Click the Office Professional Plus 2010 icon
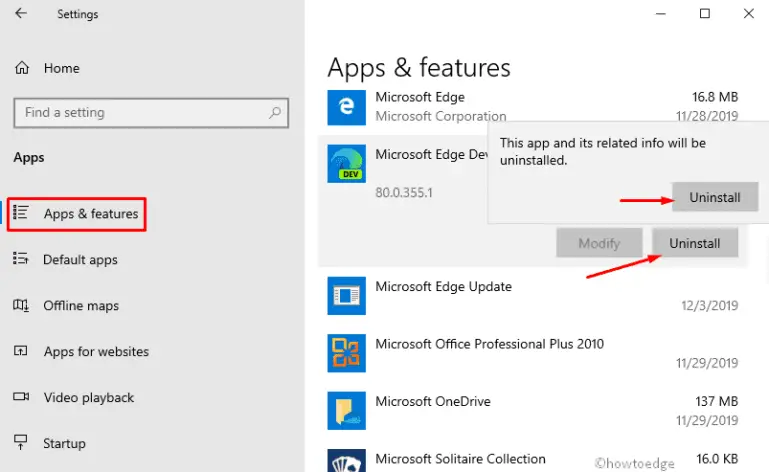 coord(346,353)
